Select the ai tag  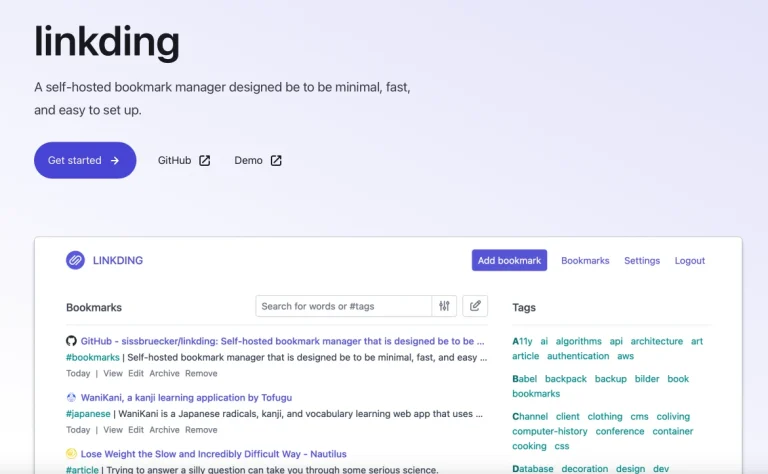tap(544, 341)
